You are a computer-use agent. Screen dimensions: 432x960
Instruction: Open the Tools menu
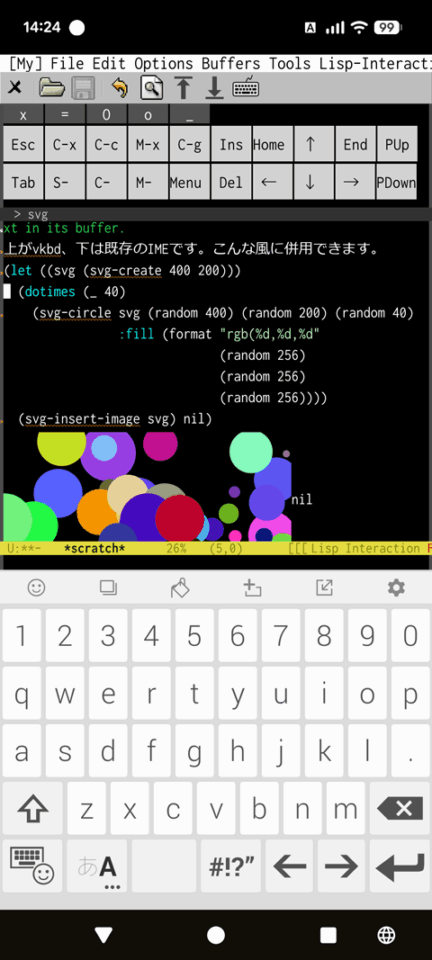(291, 63)
